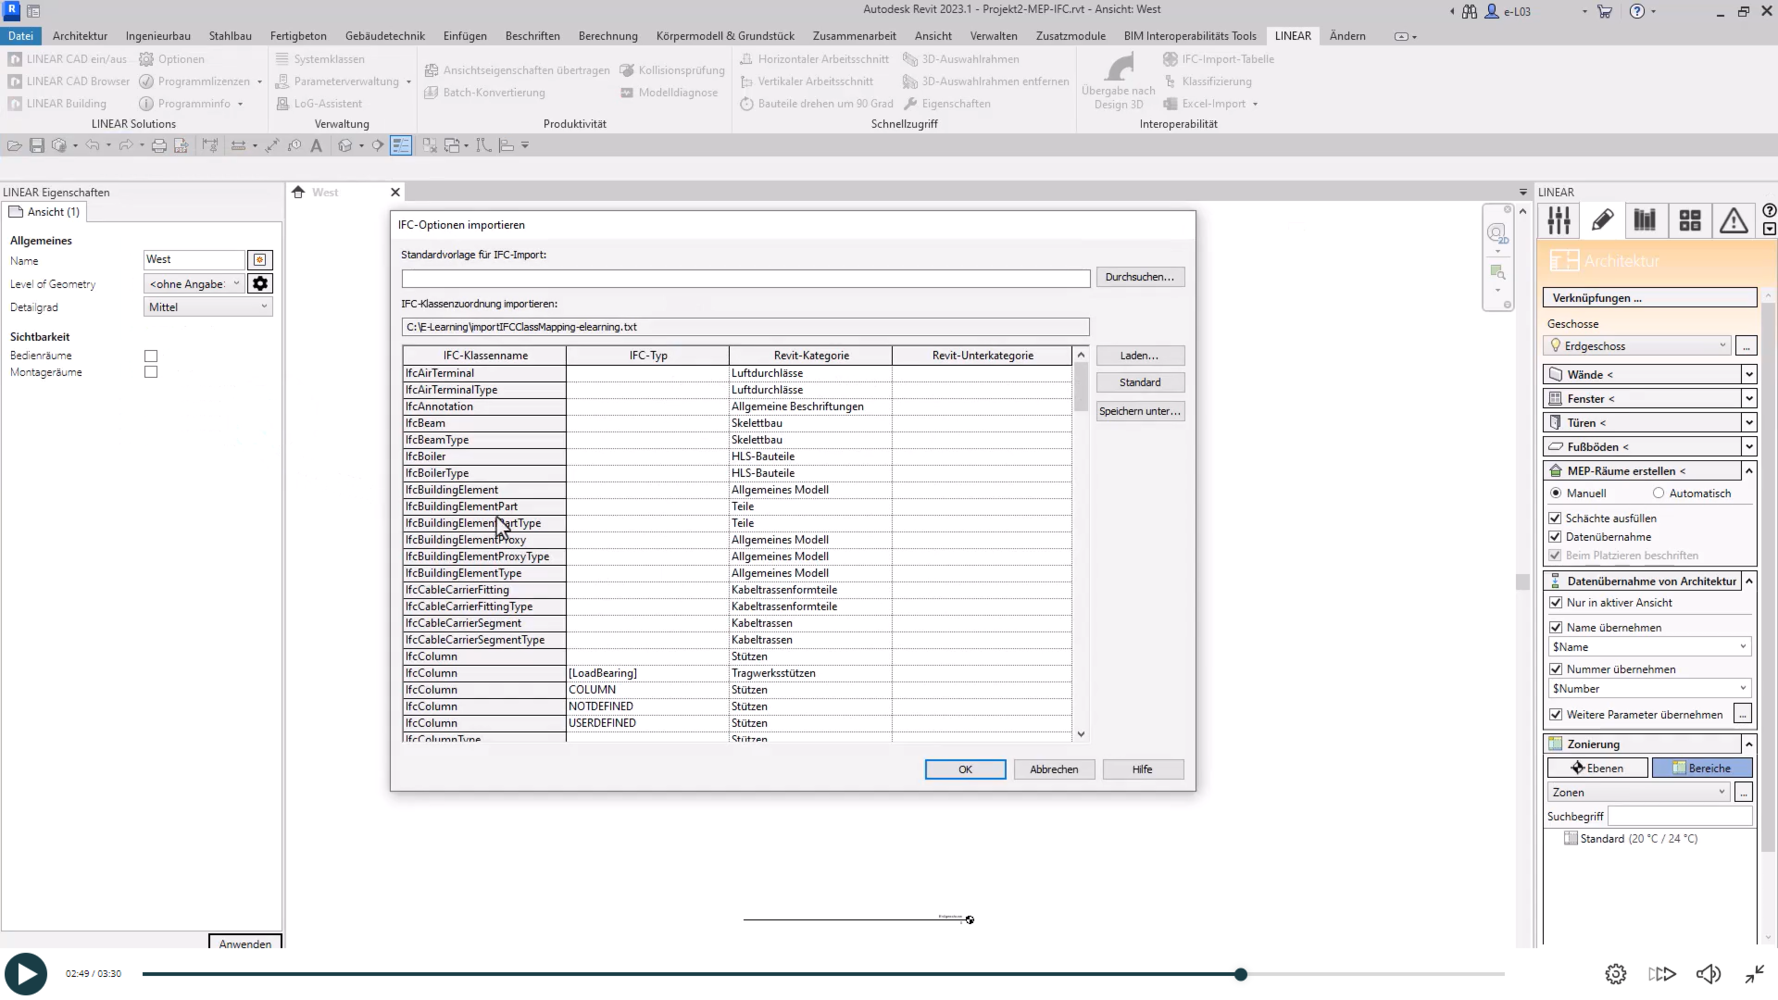Click the sliders icon in LINEAR panel
The width and height of the screenshot is (1778, 1000).
click(1559, 221)
